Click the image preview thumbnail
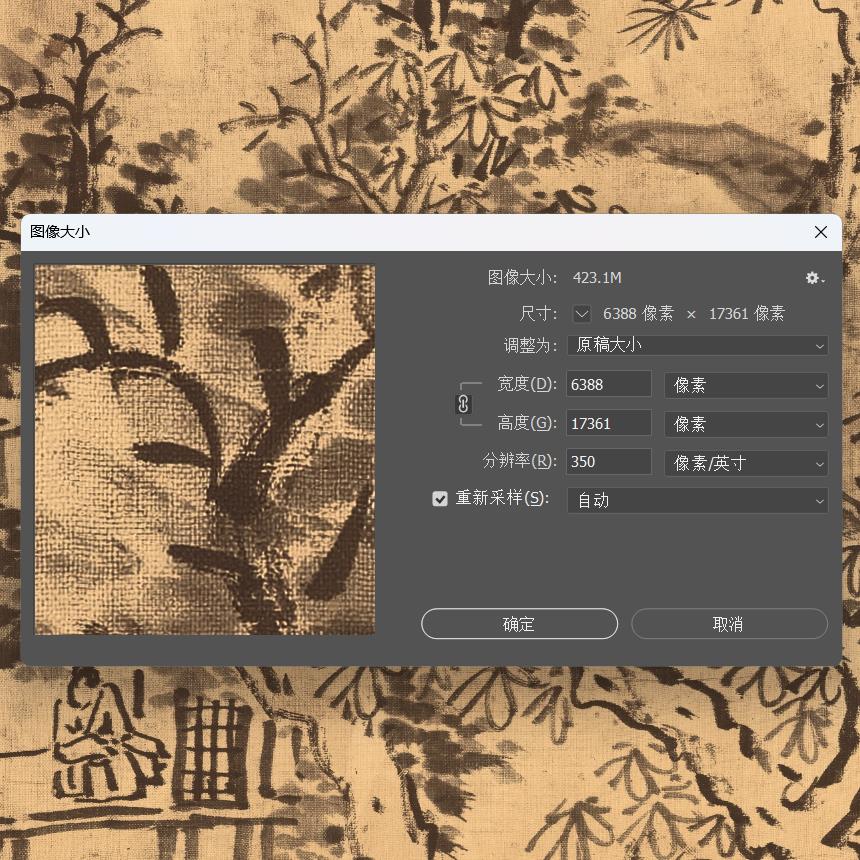The height and width of the screenshot is (860, 860). (205, 450)
